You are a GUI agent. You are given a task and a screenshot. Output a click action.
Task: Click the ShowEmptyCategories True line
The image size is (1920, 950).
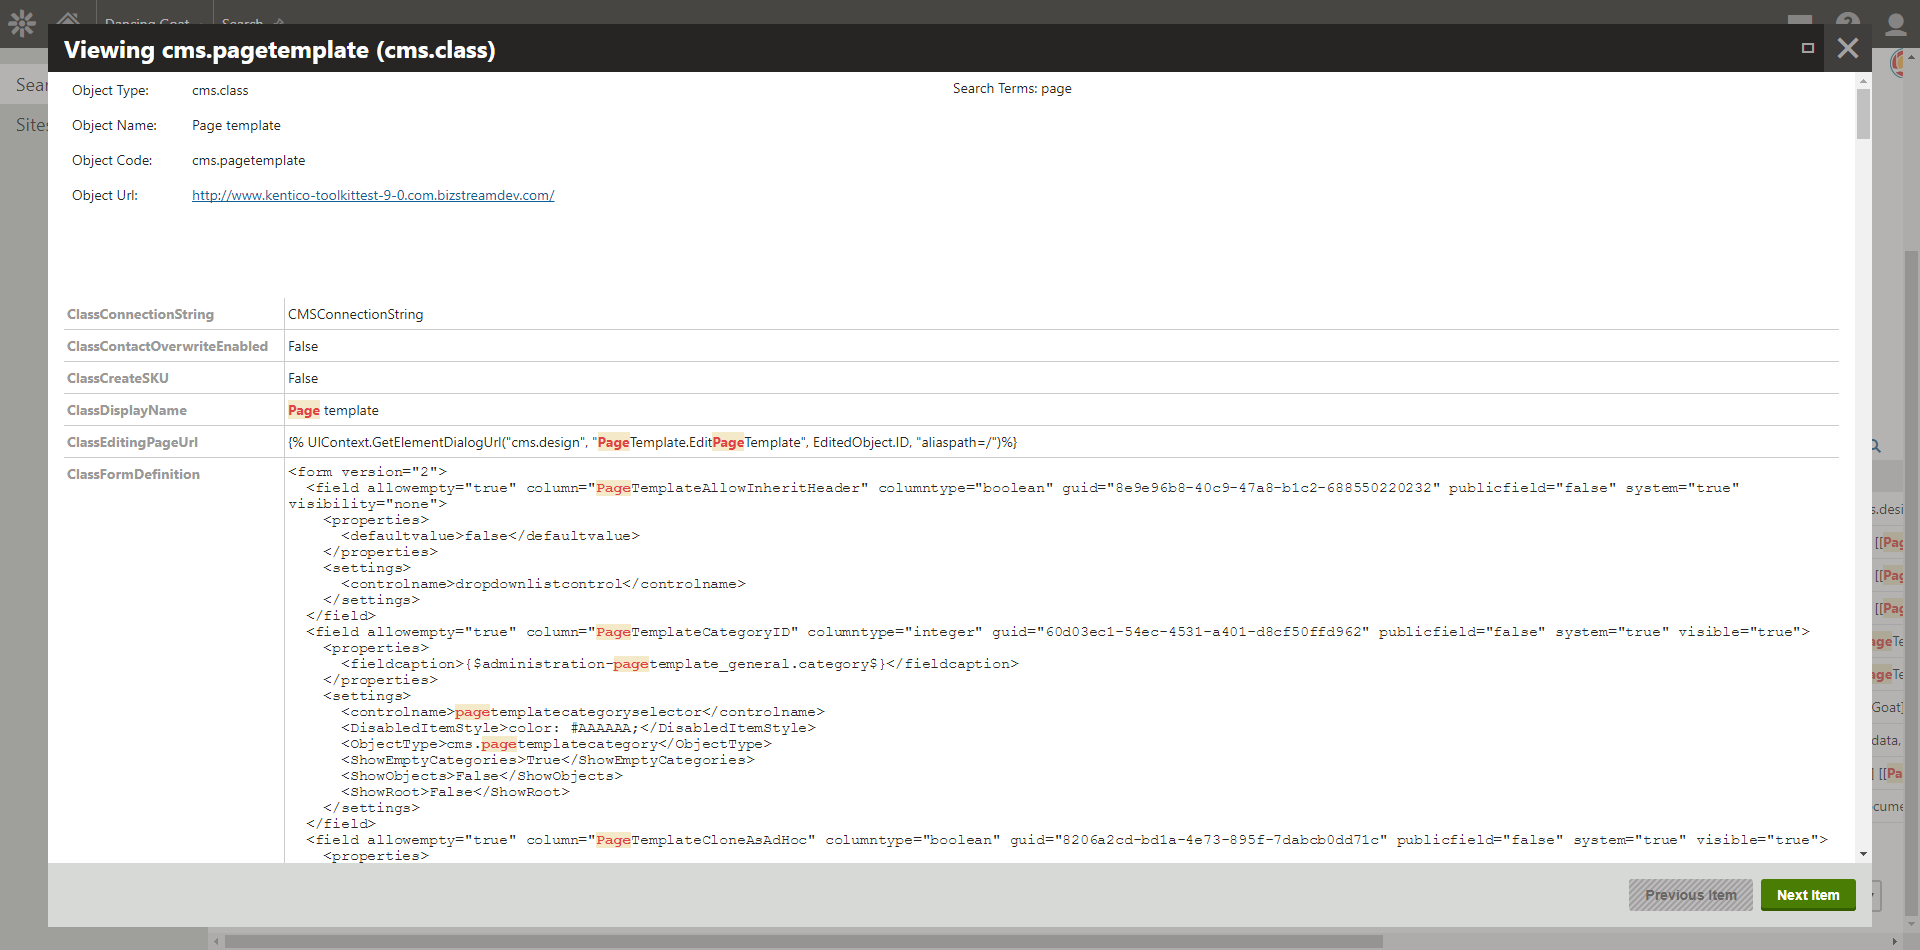click(x=548, y=760)
